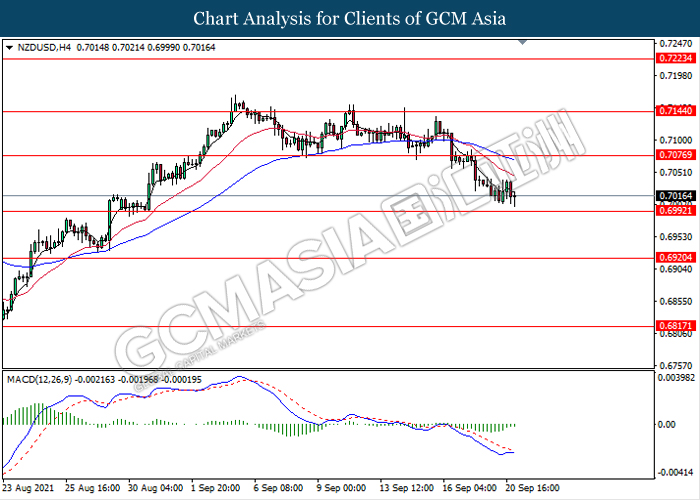Screen dimensions: 700x500
Task: Click the 30 Aug 04:00 time label
Action: (155, 488)
